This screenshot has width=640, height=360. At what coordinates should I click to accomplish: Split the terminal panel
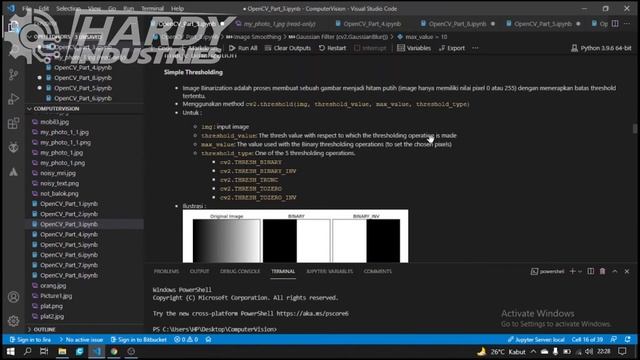[591, 271]
